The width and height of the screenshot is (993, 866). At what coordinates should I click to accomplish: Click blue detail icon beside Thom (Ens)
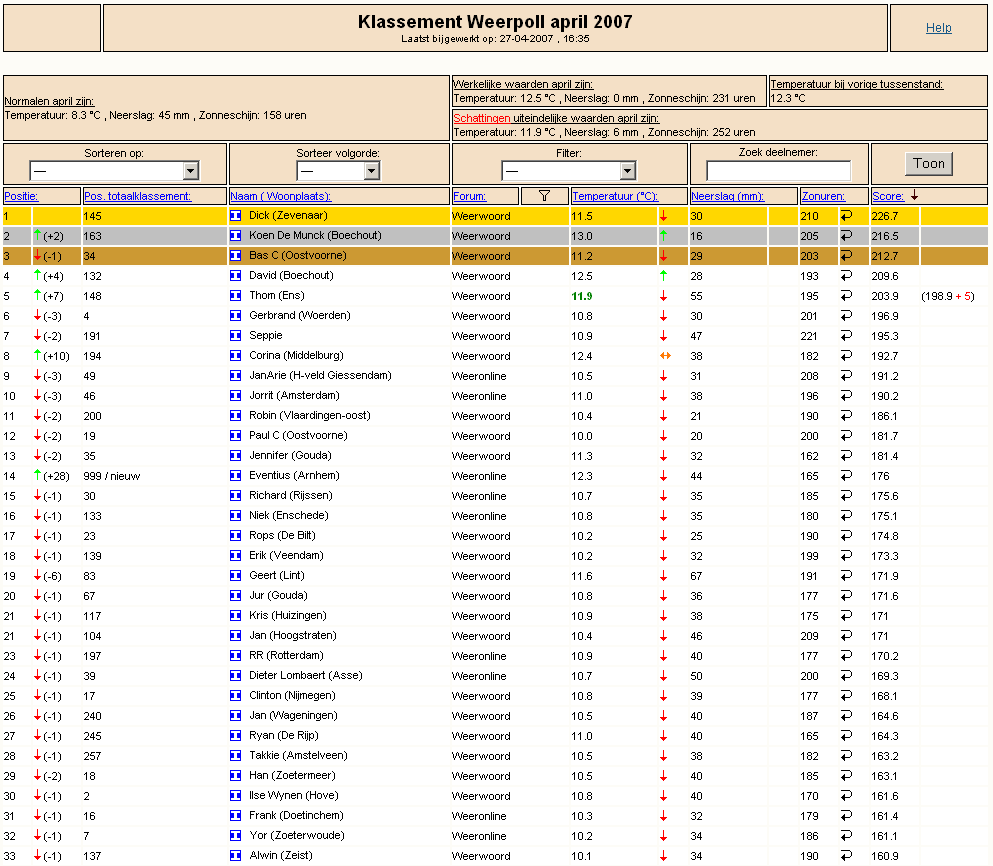(x=236, y=295)
